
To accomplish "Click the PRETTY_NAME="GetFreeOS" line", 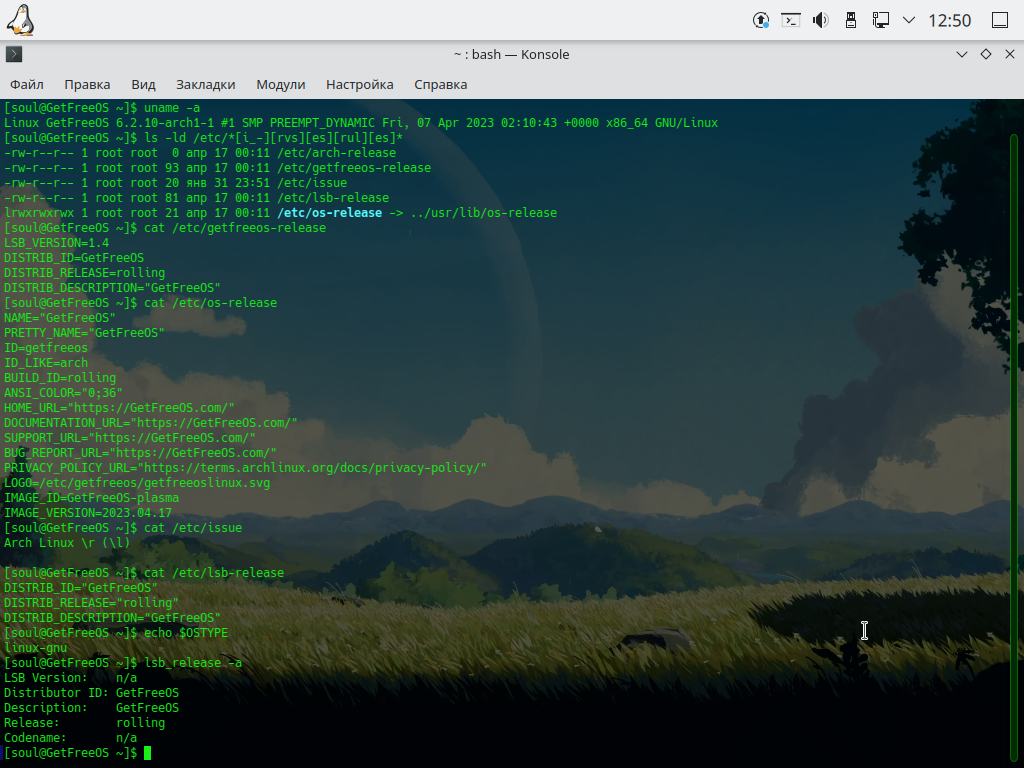I will 84,333.
